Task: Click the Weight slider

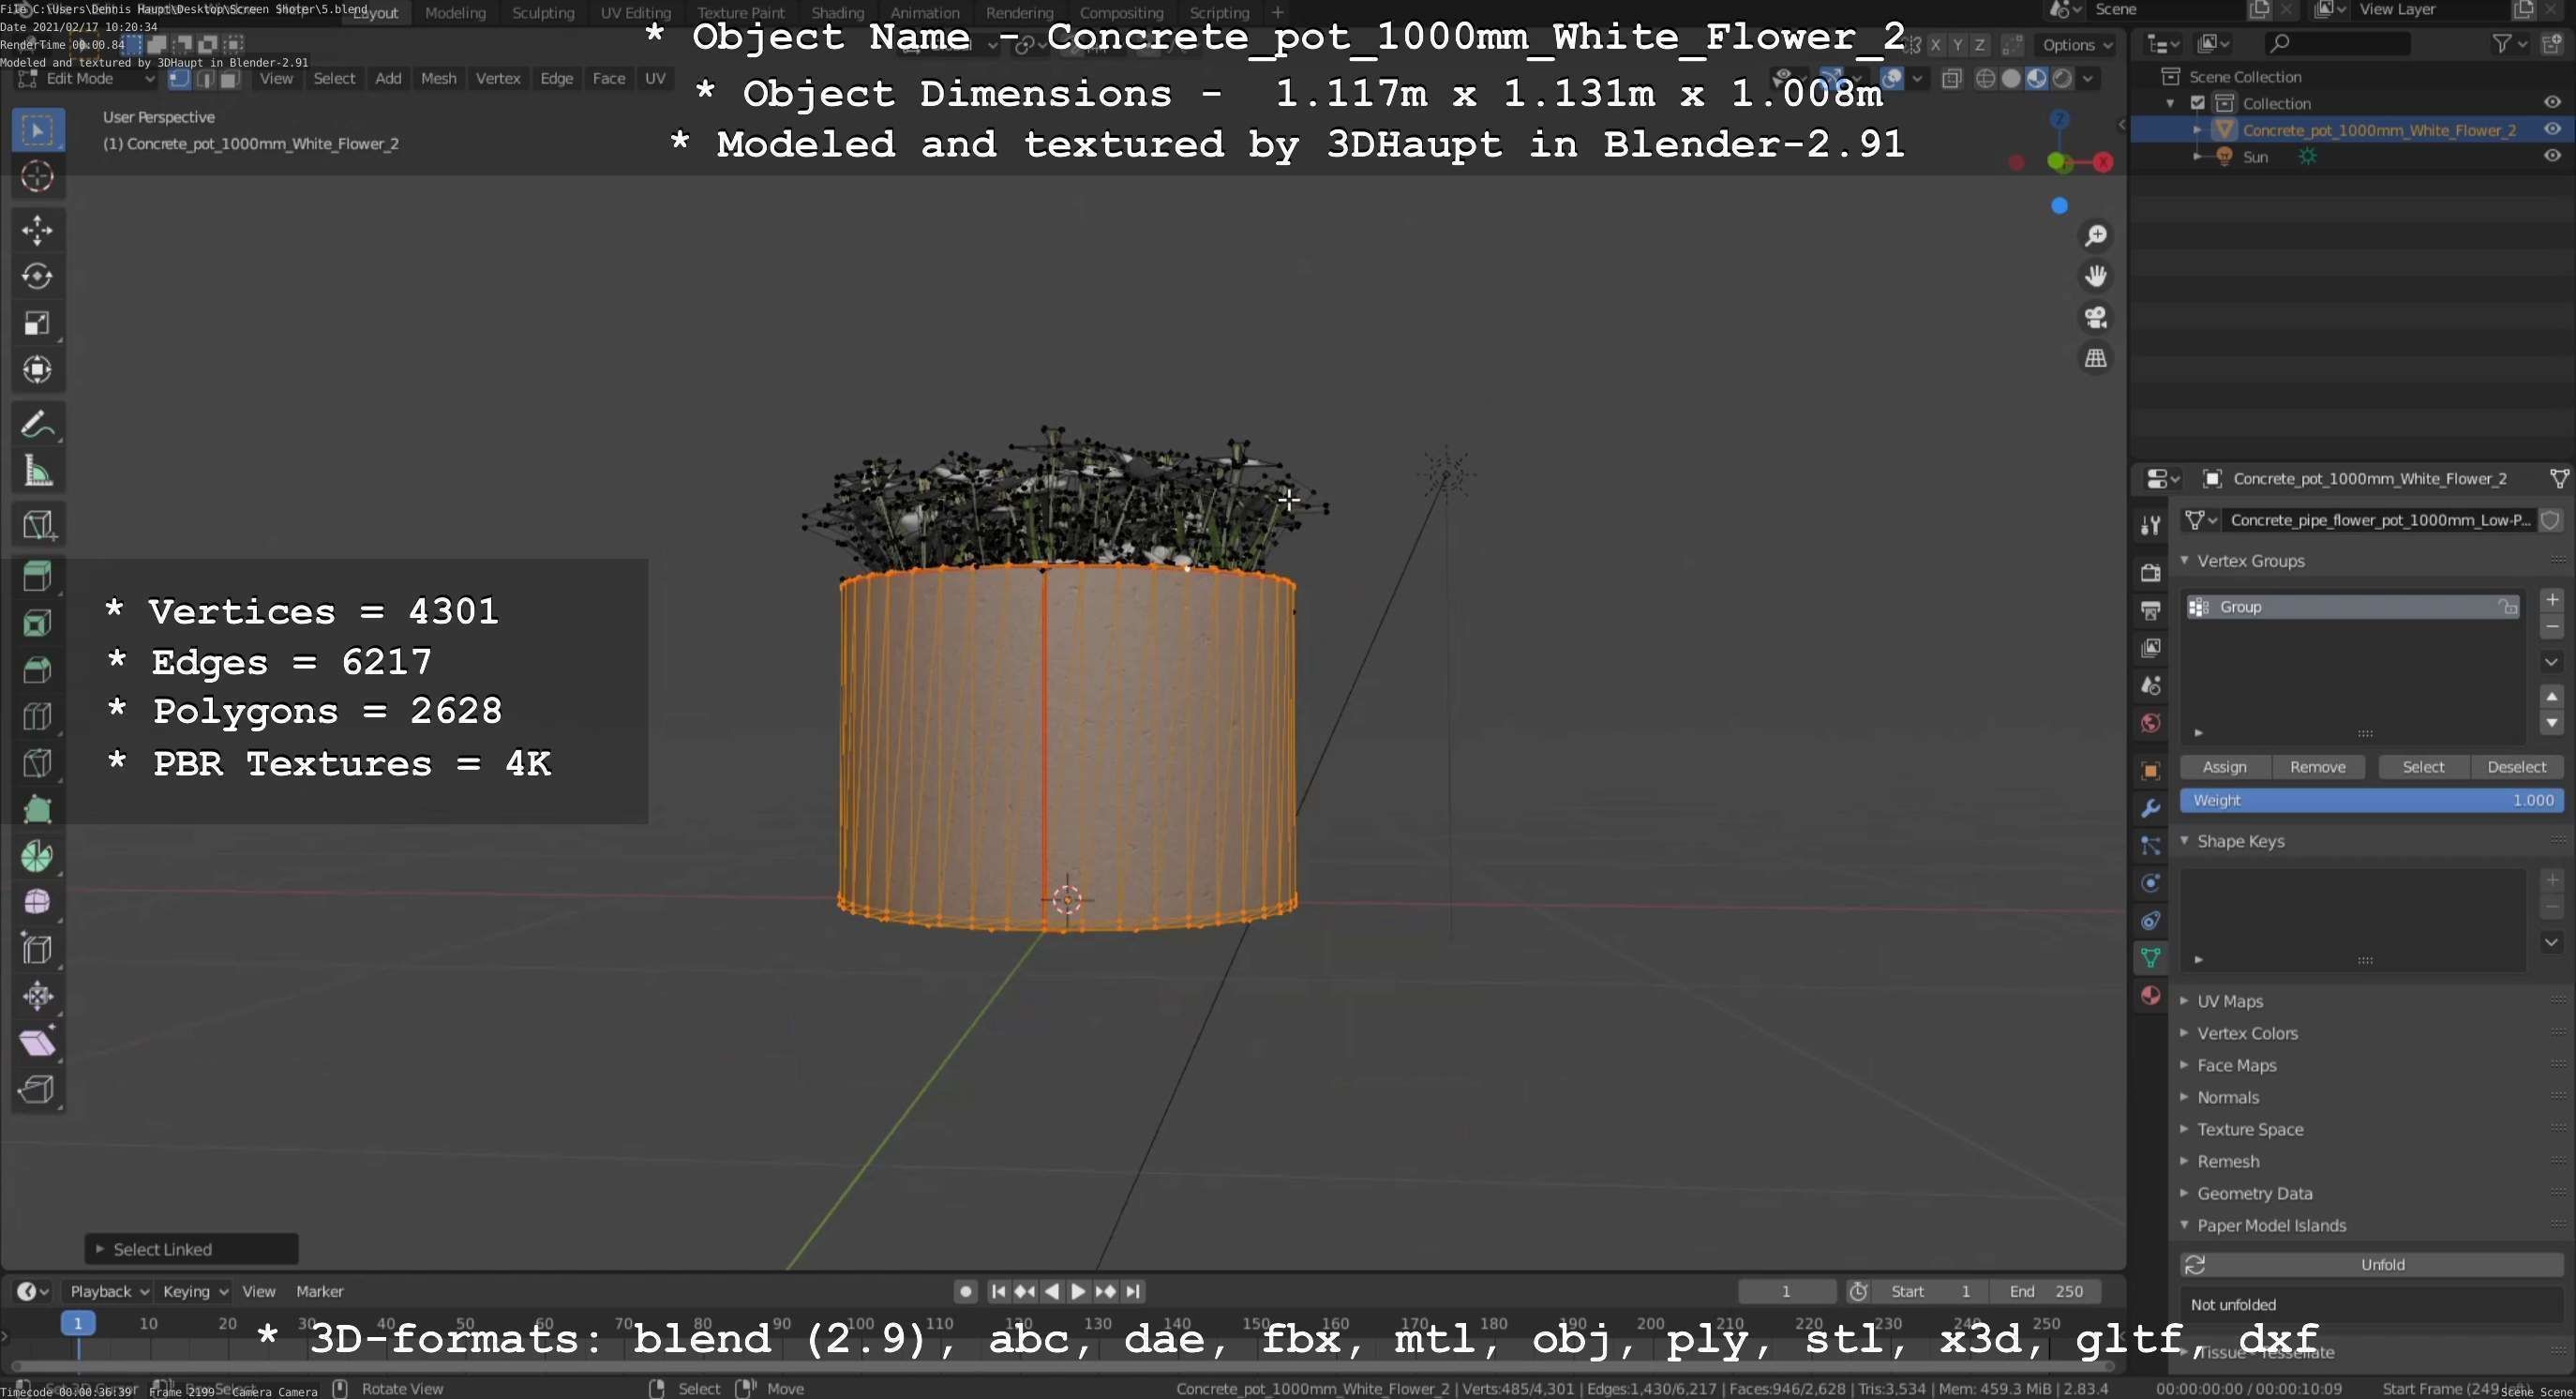Action: click(x=2371, y=800)
